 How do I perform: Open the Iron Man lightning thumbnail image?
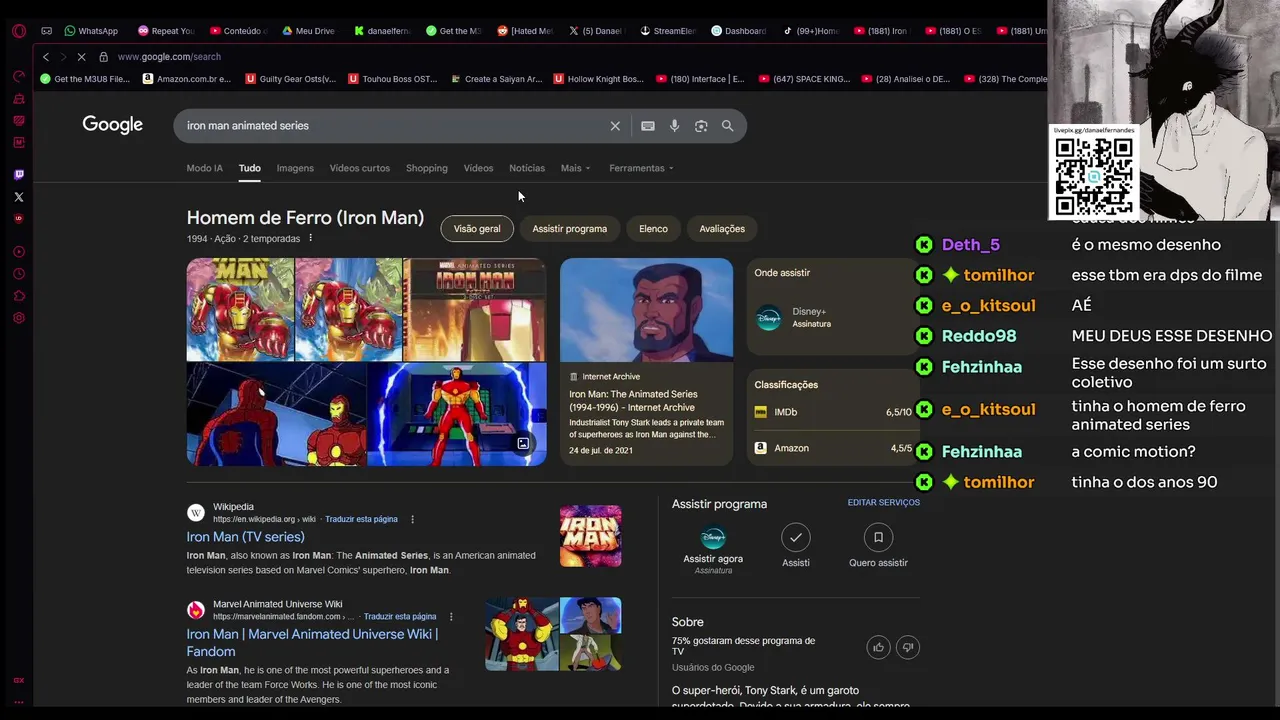(457, 414)
